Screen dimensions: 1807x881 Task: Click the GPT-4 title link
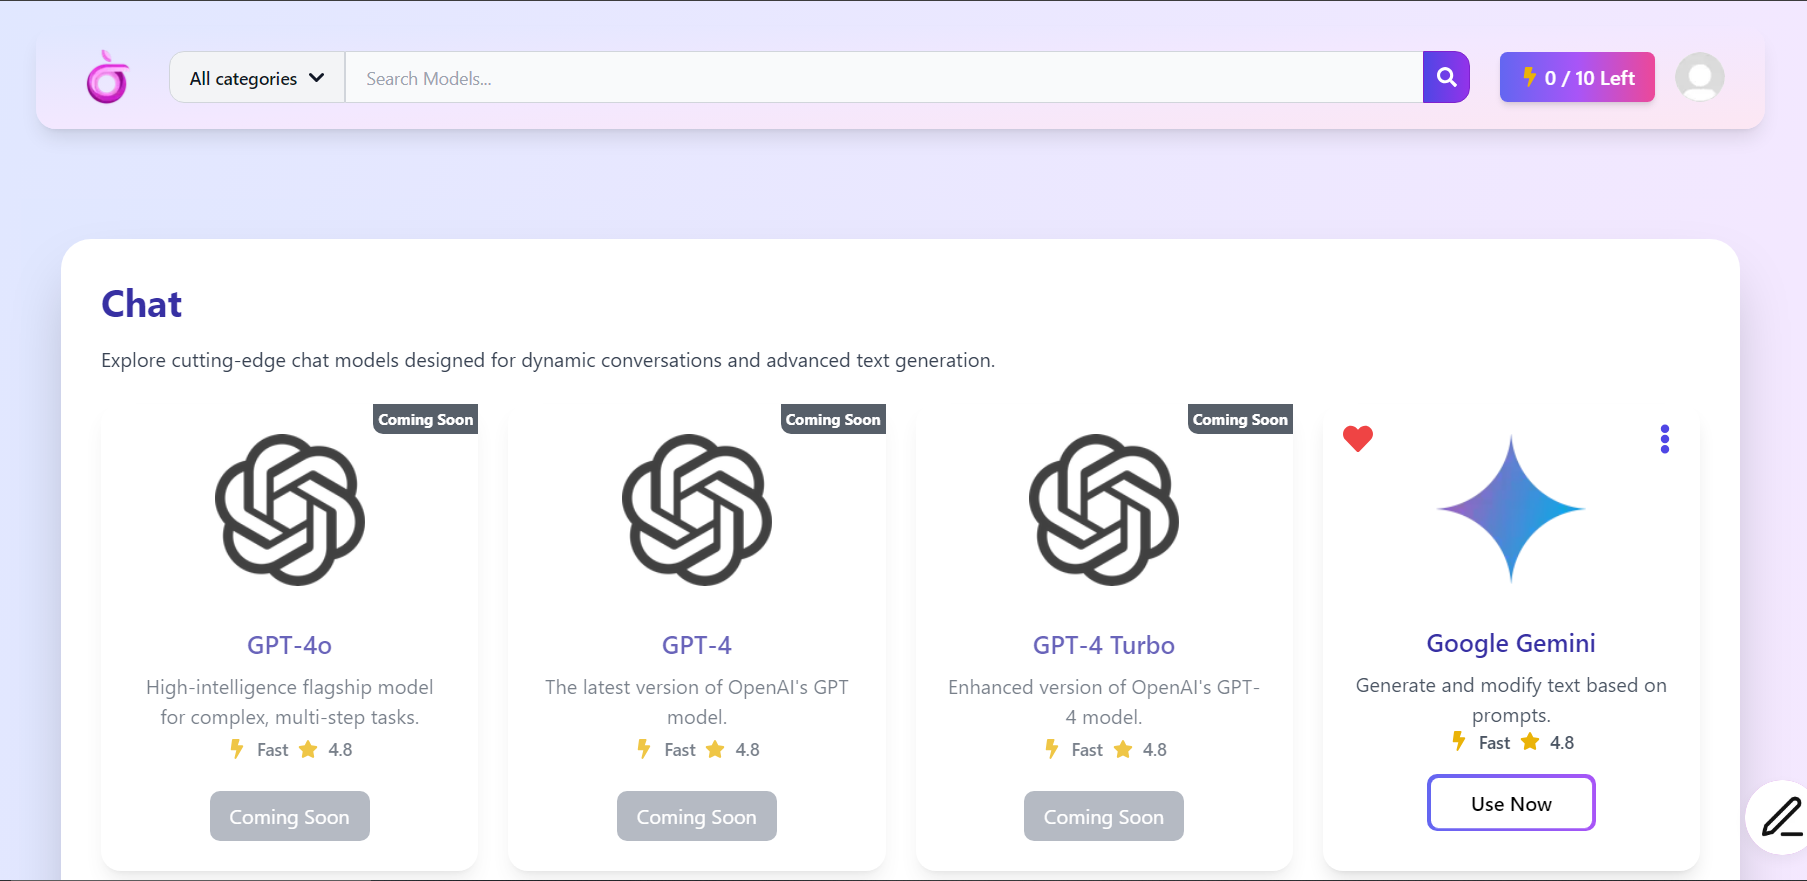pos(697,645)
